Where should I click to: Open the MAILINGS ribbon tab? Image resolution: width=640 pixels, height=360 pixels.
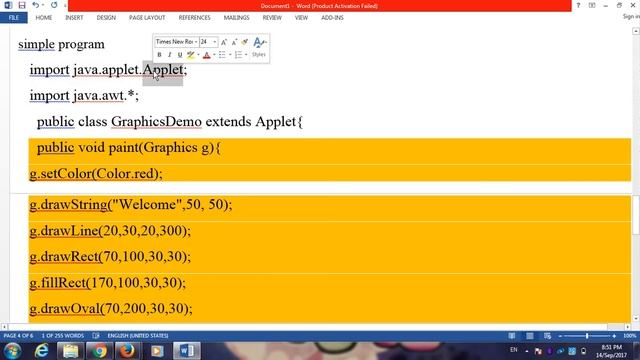236,18
